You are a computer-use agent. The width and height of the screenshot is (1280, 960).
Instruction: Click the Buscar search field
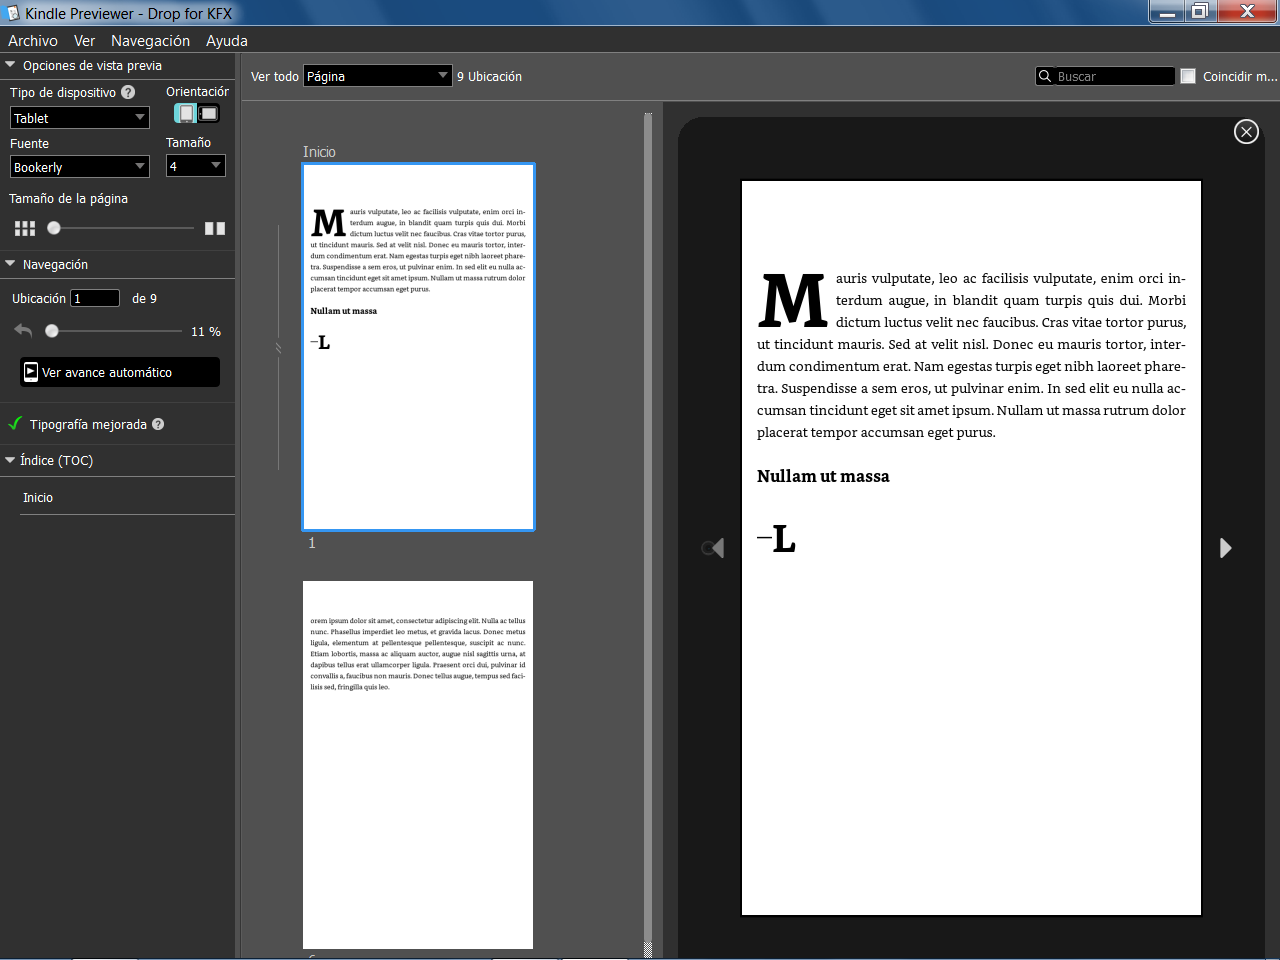point(1113,76)
